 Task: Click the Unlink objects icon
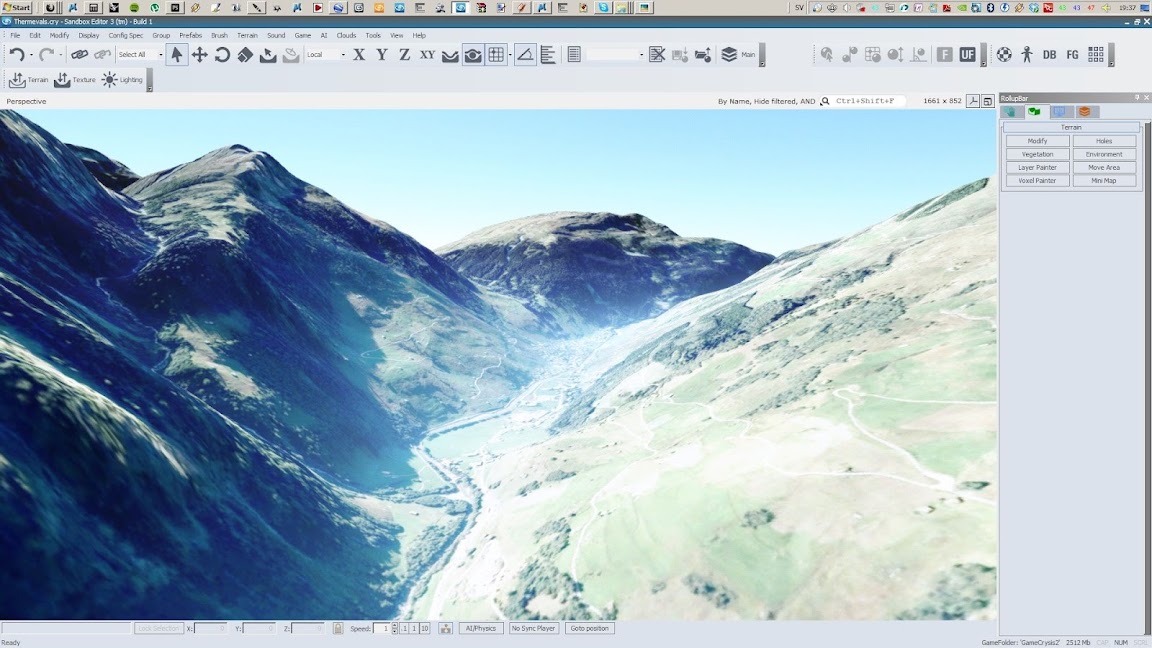click(103, 54)
